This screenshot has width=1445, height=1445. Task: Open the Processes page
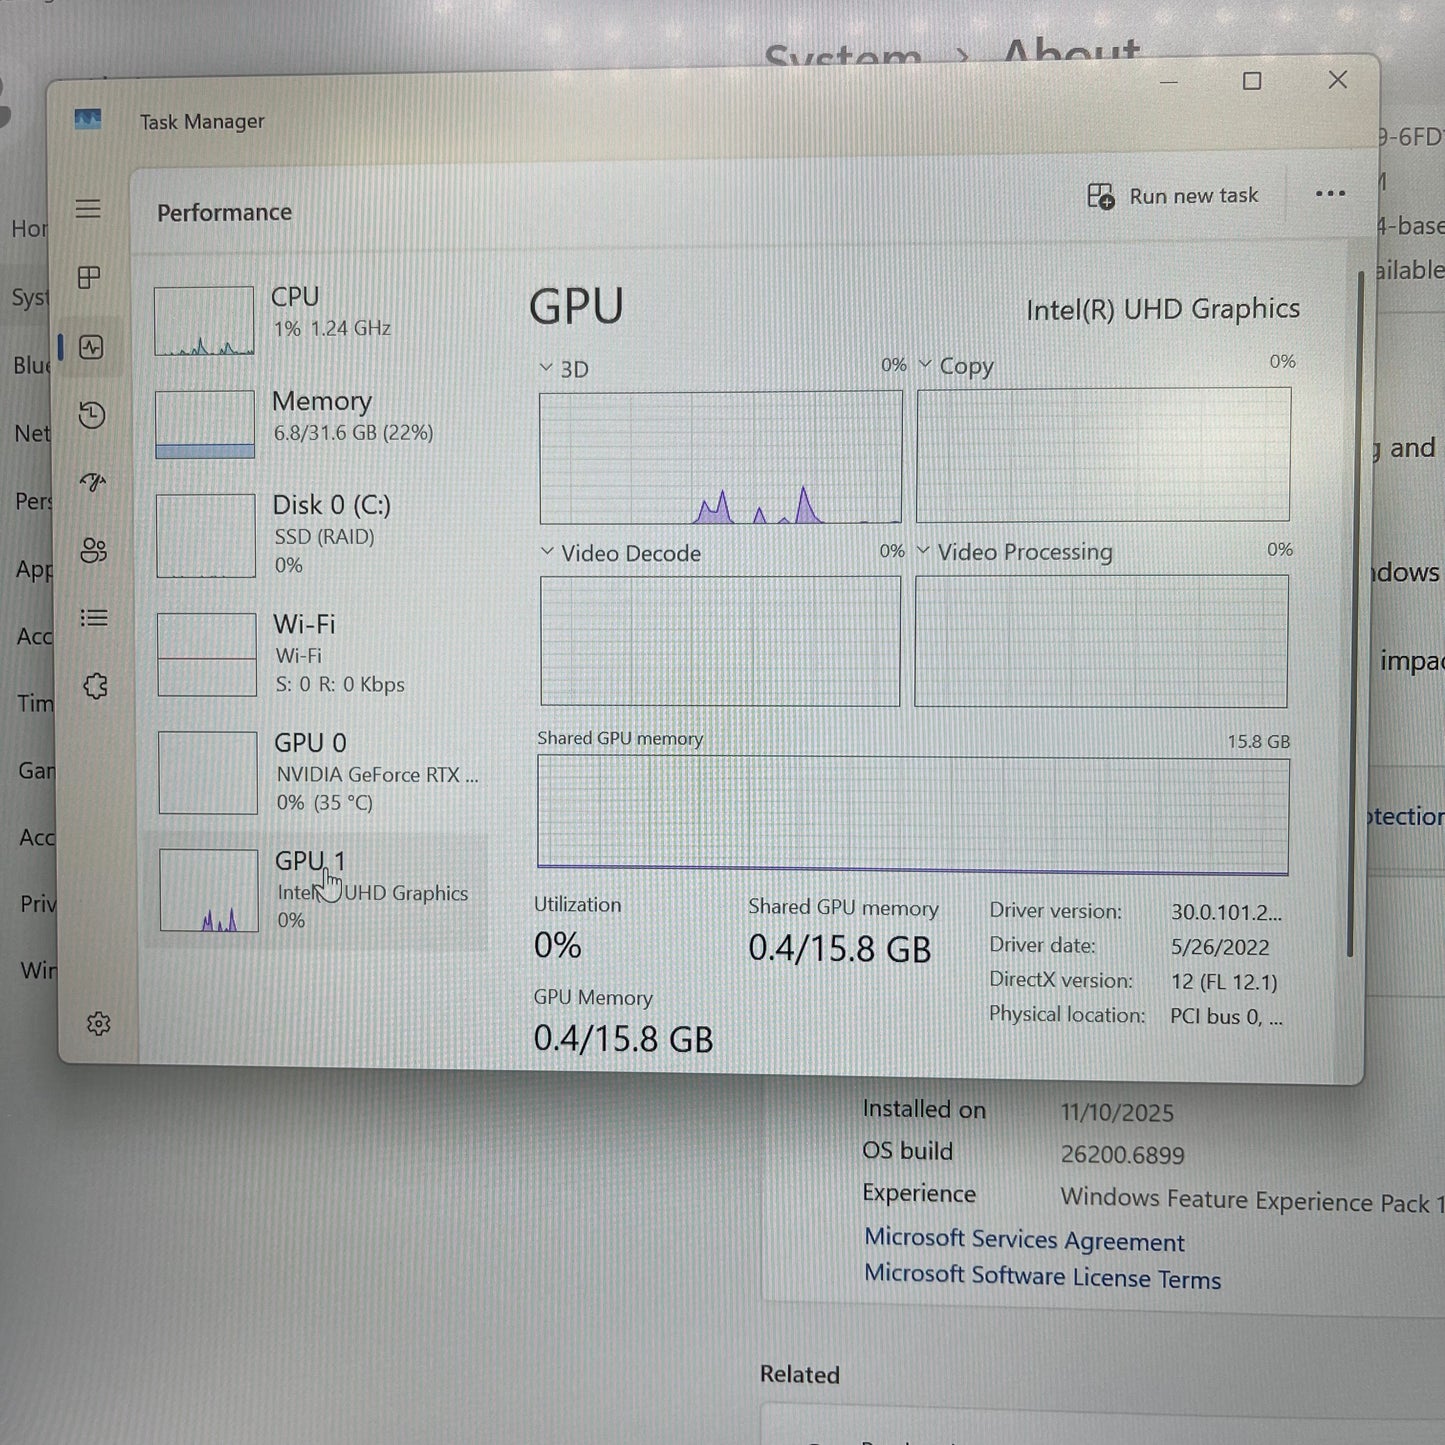(89, 278)
